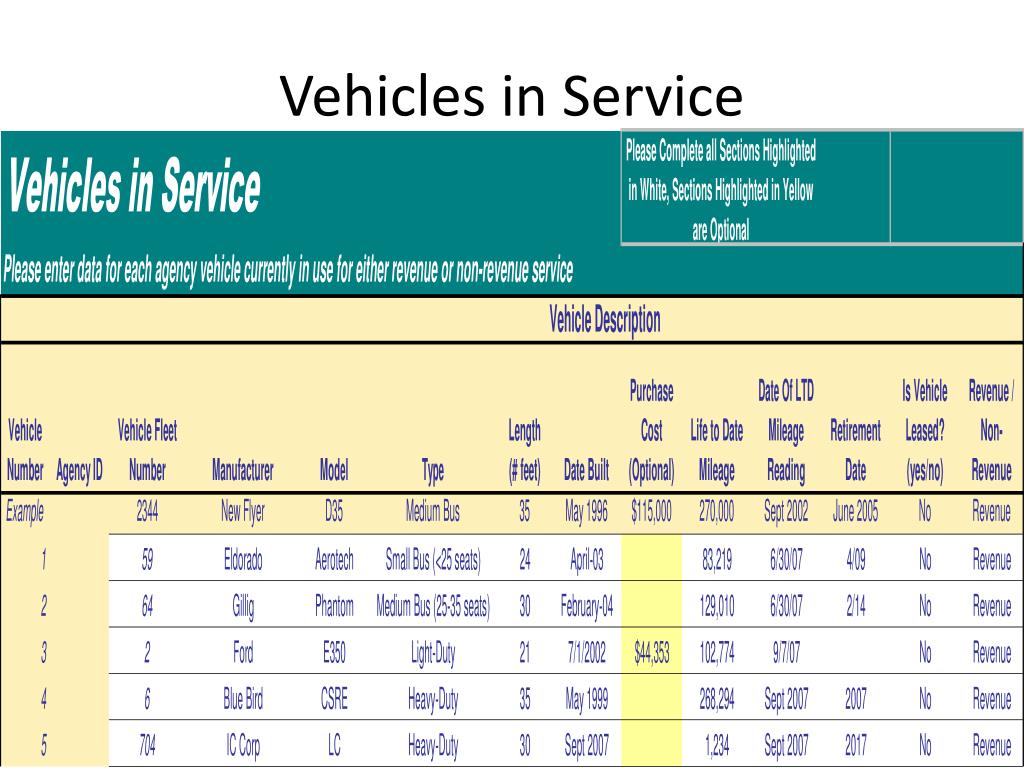The height and width of the screenshot is (768, 1024).
Task: Click the 'Gillig' manufacturer cell
Action: click(x=243, y=607)
